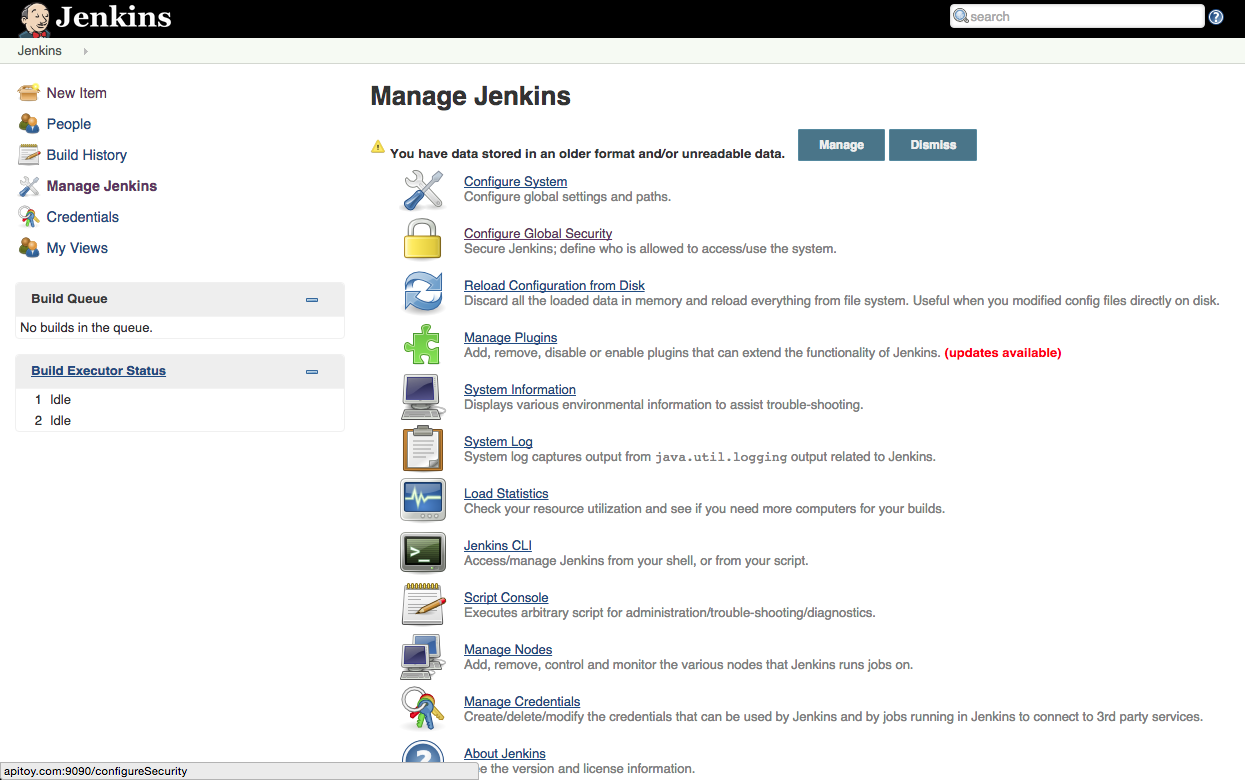Open Reload Configuration from Disk link
Screen dimensions: 1245x780
tap(555, 285)
